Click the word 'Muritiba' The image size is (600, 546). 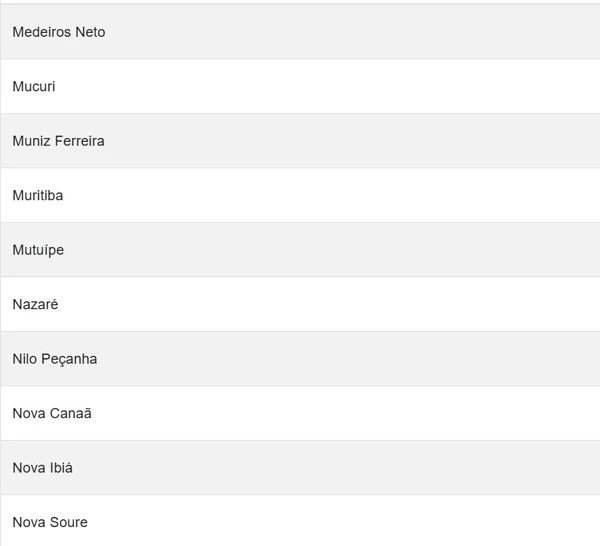[x=38, y=196]
